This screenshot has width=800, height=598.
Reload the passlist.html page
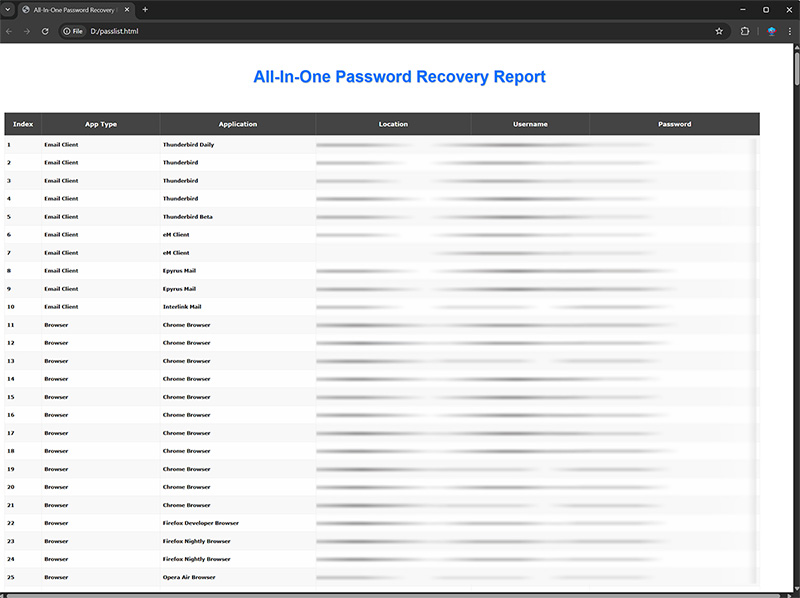tap(45, 31)
